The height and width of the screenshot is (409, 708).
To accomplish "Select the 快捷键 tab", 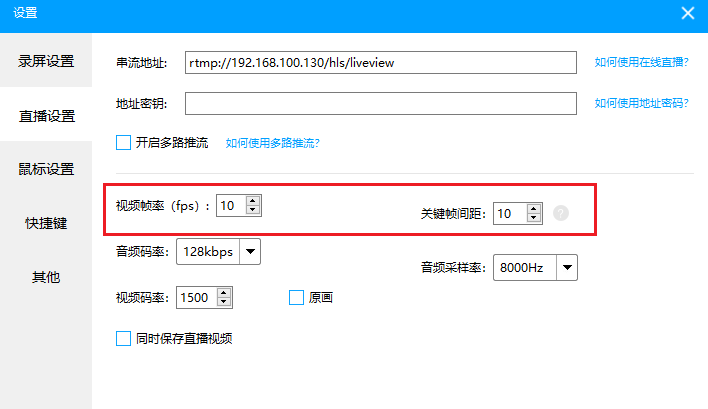I will (46, 223).
